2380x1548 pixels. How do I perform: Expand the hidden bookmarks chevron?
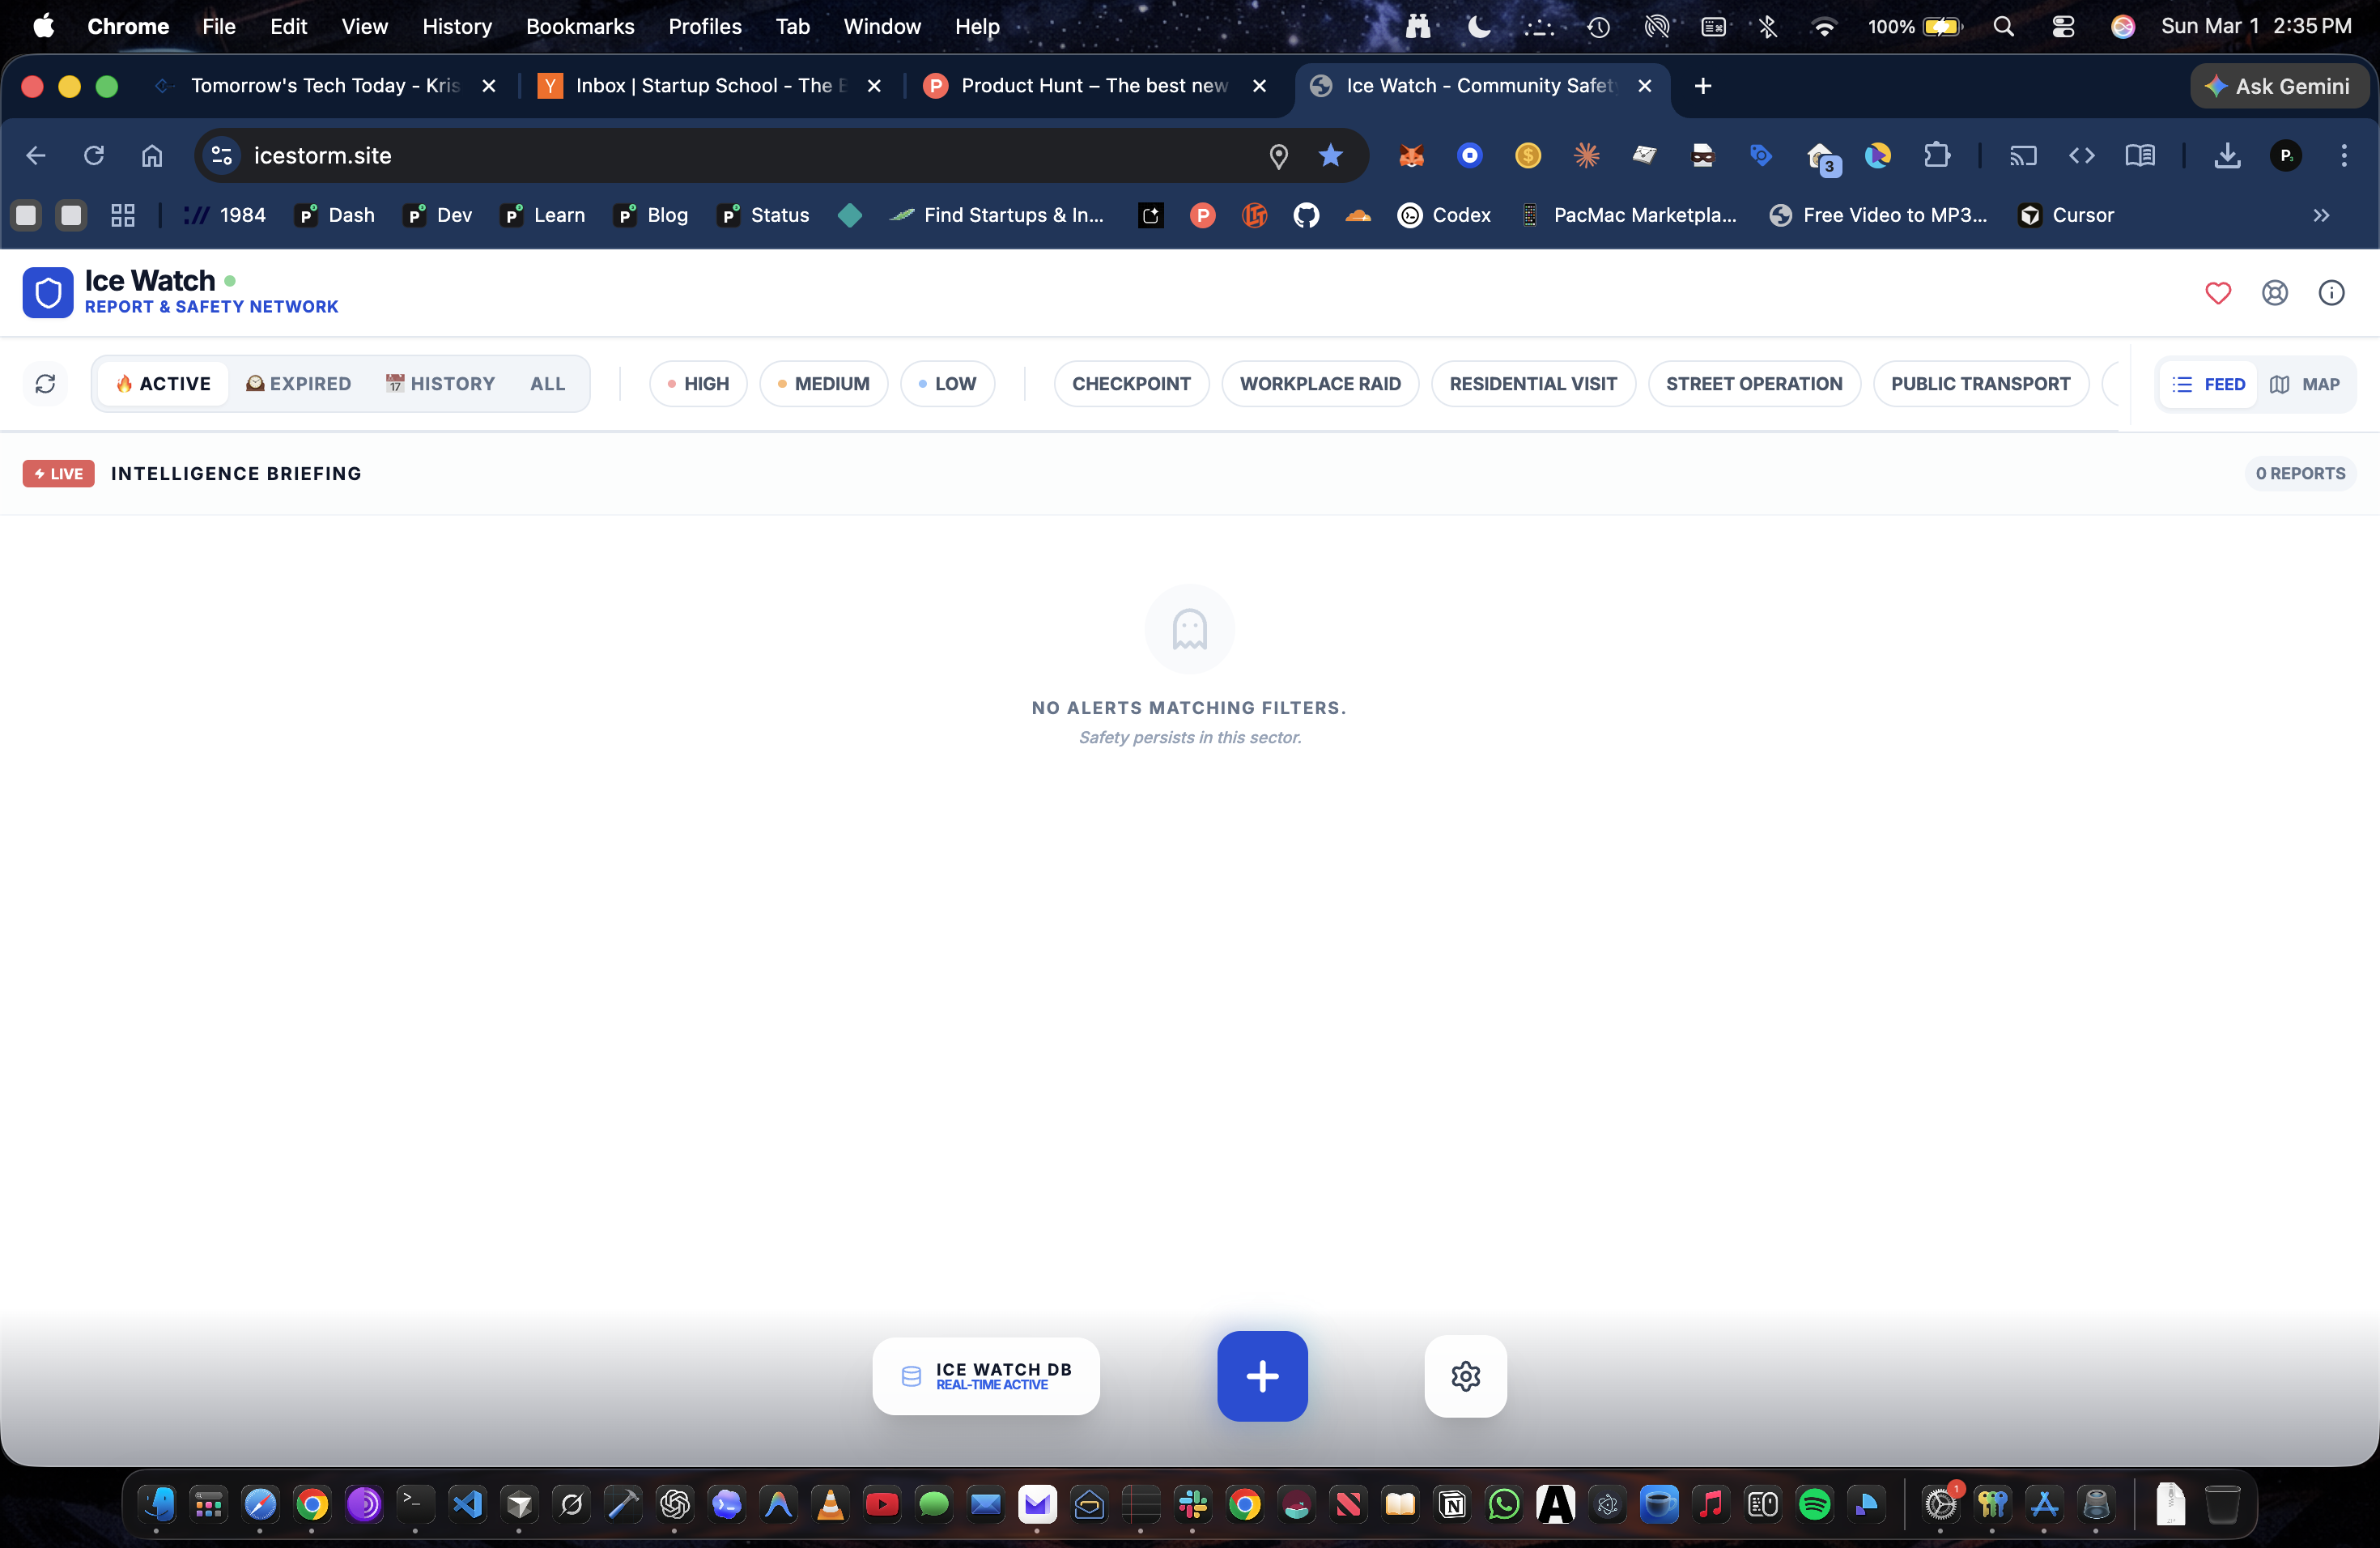[2321, 215]
